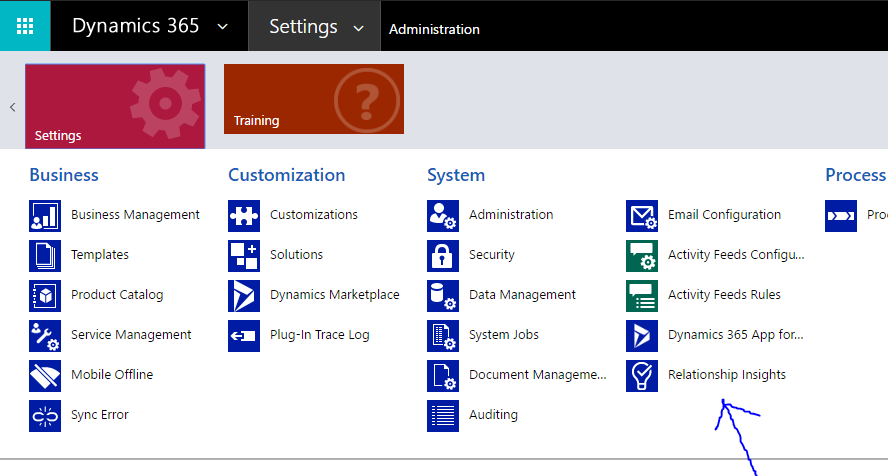Open Customizations link
Image resolution: width=888 pixels, height=476 pixels.
314,215
